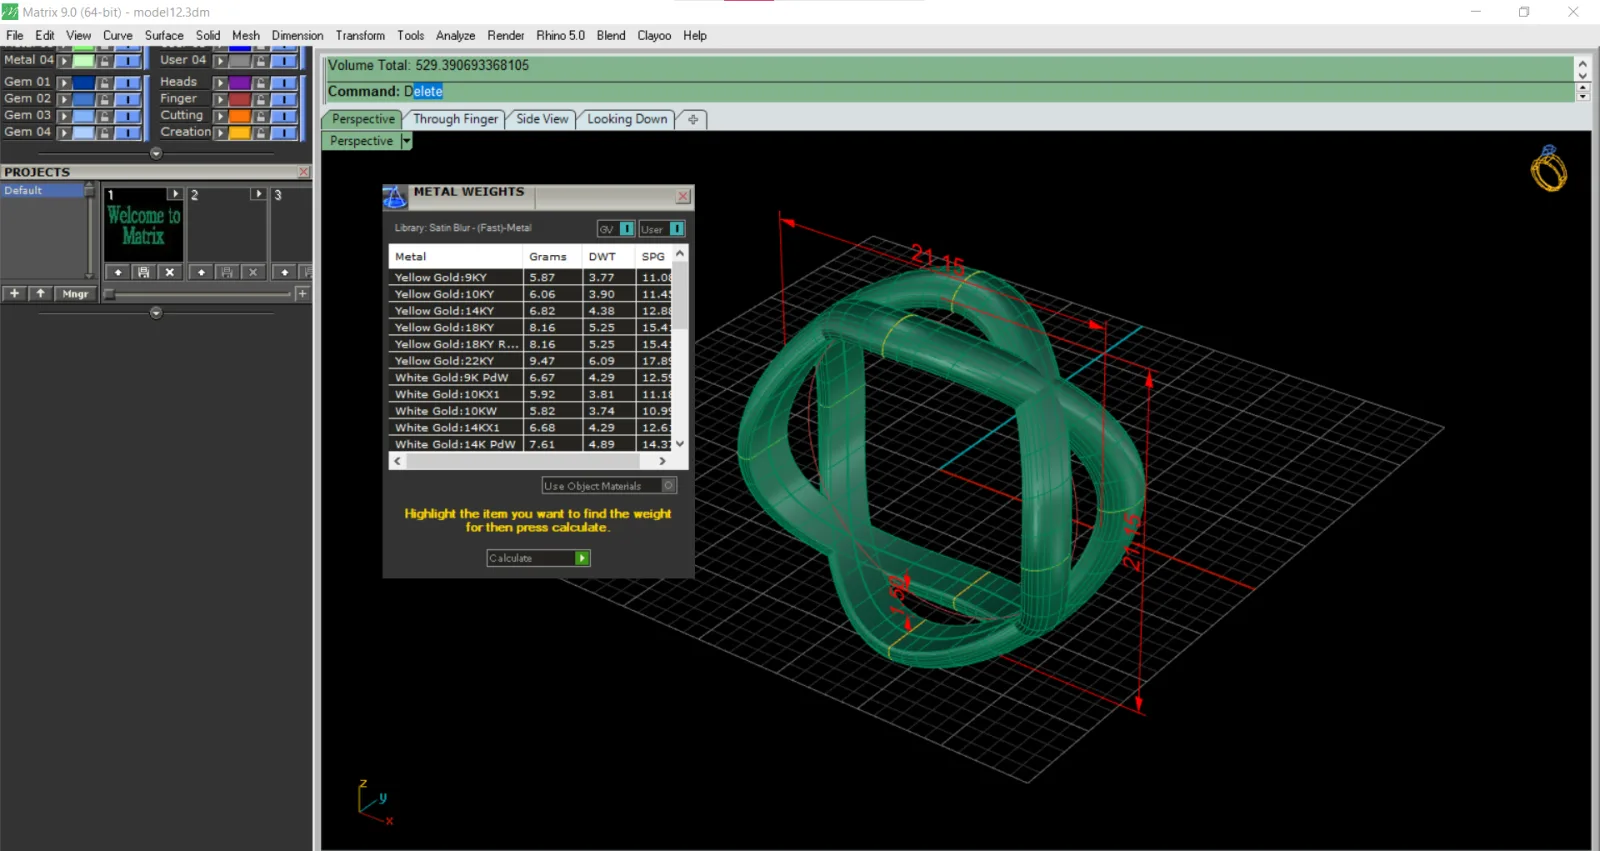Click green play arrow beside Calculate
The width and height of the screenshot is (1600, 851).
coord(582,558)
